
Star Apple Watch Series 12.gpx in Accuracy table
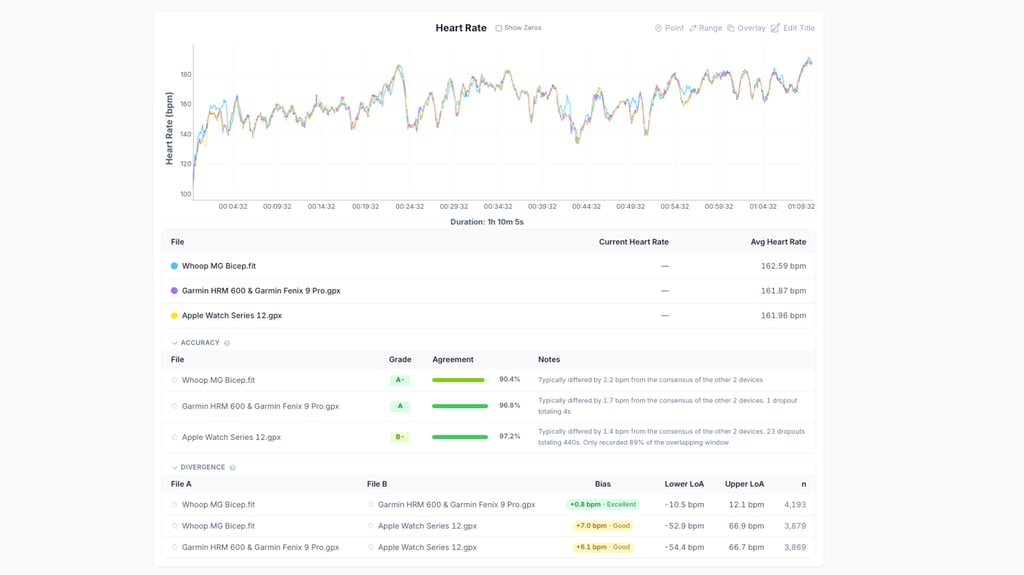(174, 437)
